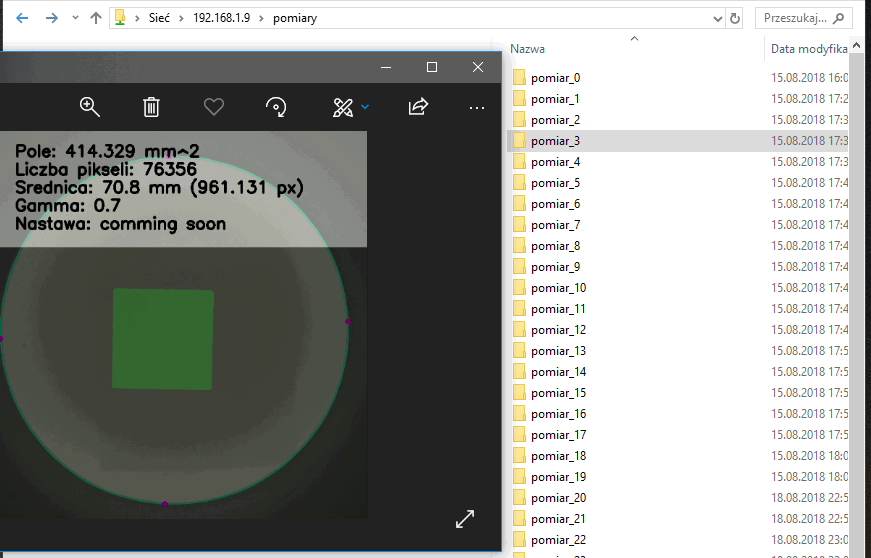Select folder pomiar_22

(x=558, y=540)
